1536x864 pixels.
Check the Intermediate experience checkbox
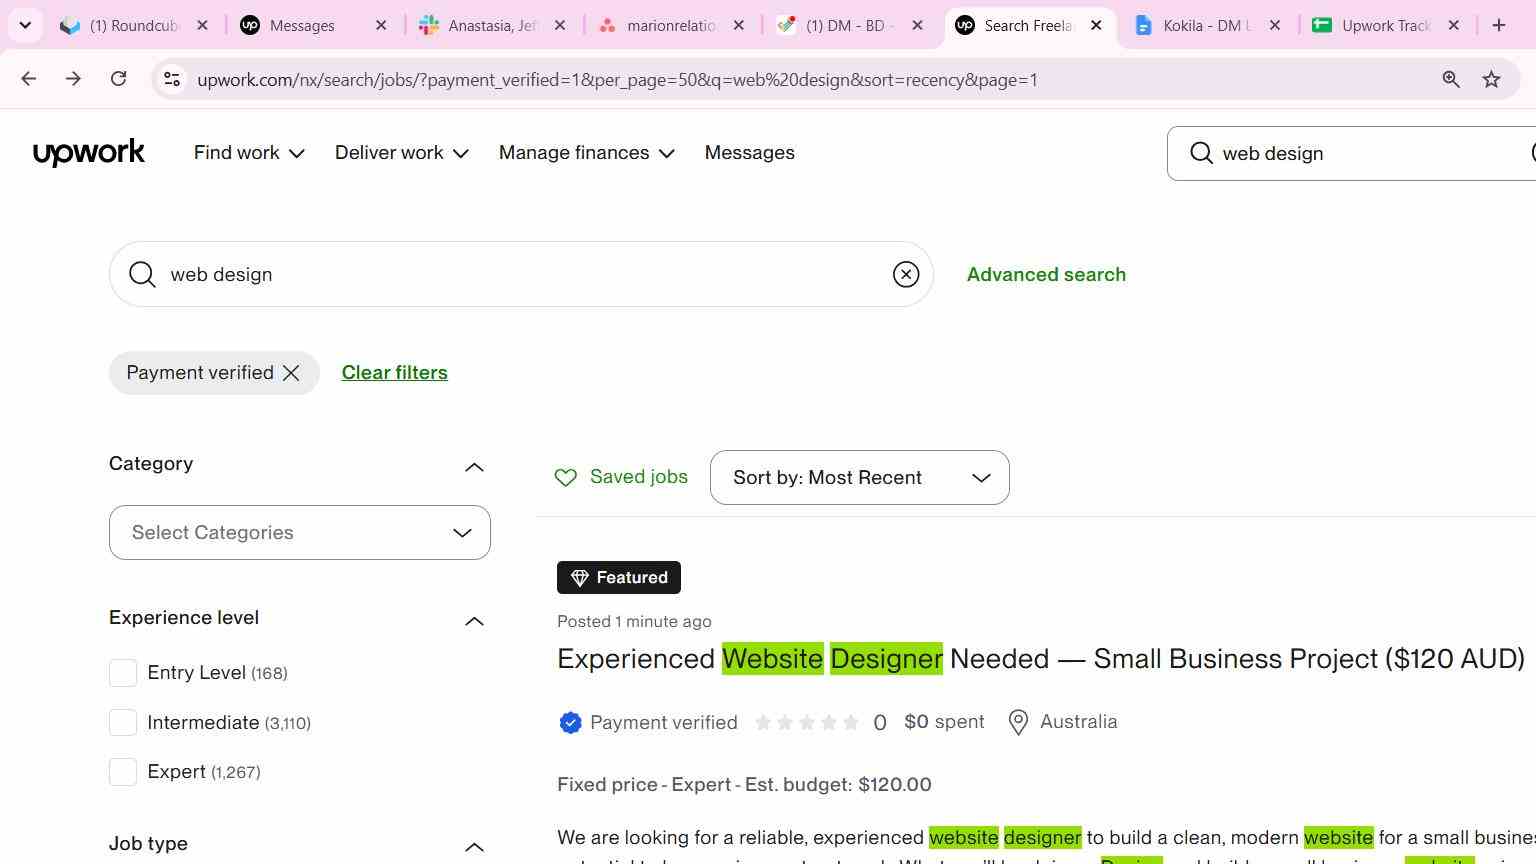point(123,722)
